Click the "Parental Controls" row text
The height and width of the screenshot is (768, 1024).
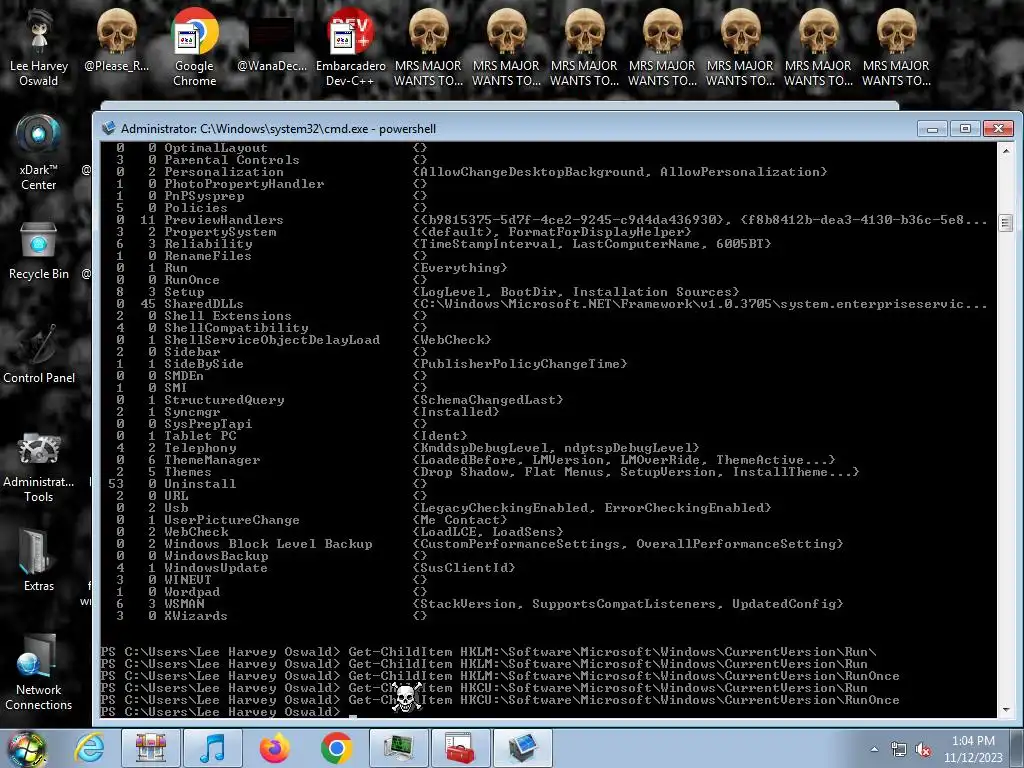(232, 160)
